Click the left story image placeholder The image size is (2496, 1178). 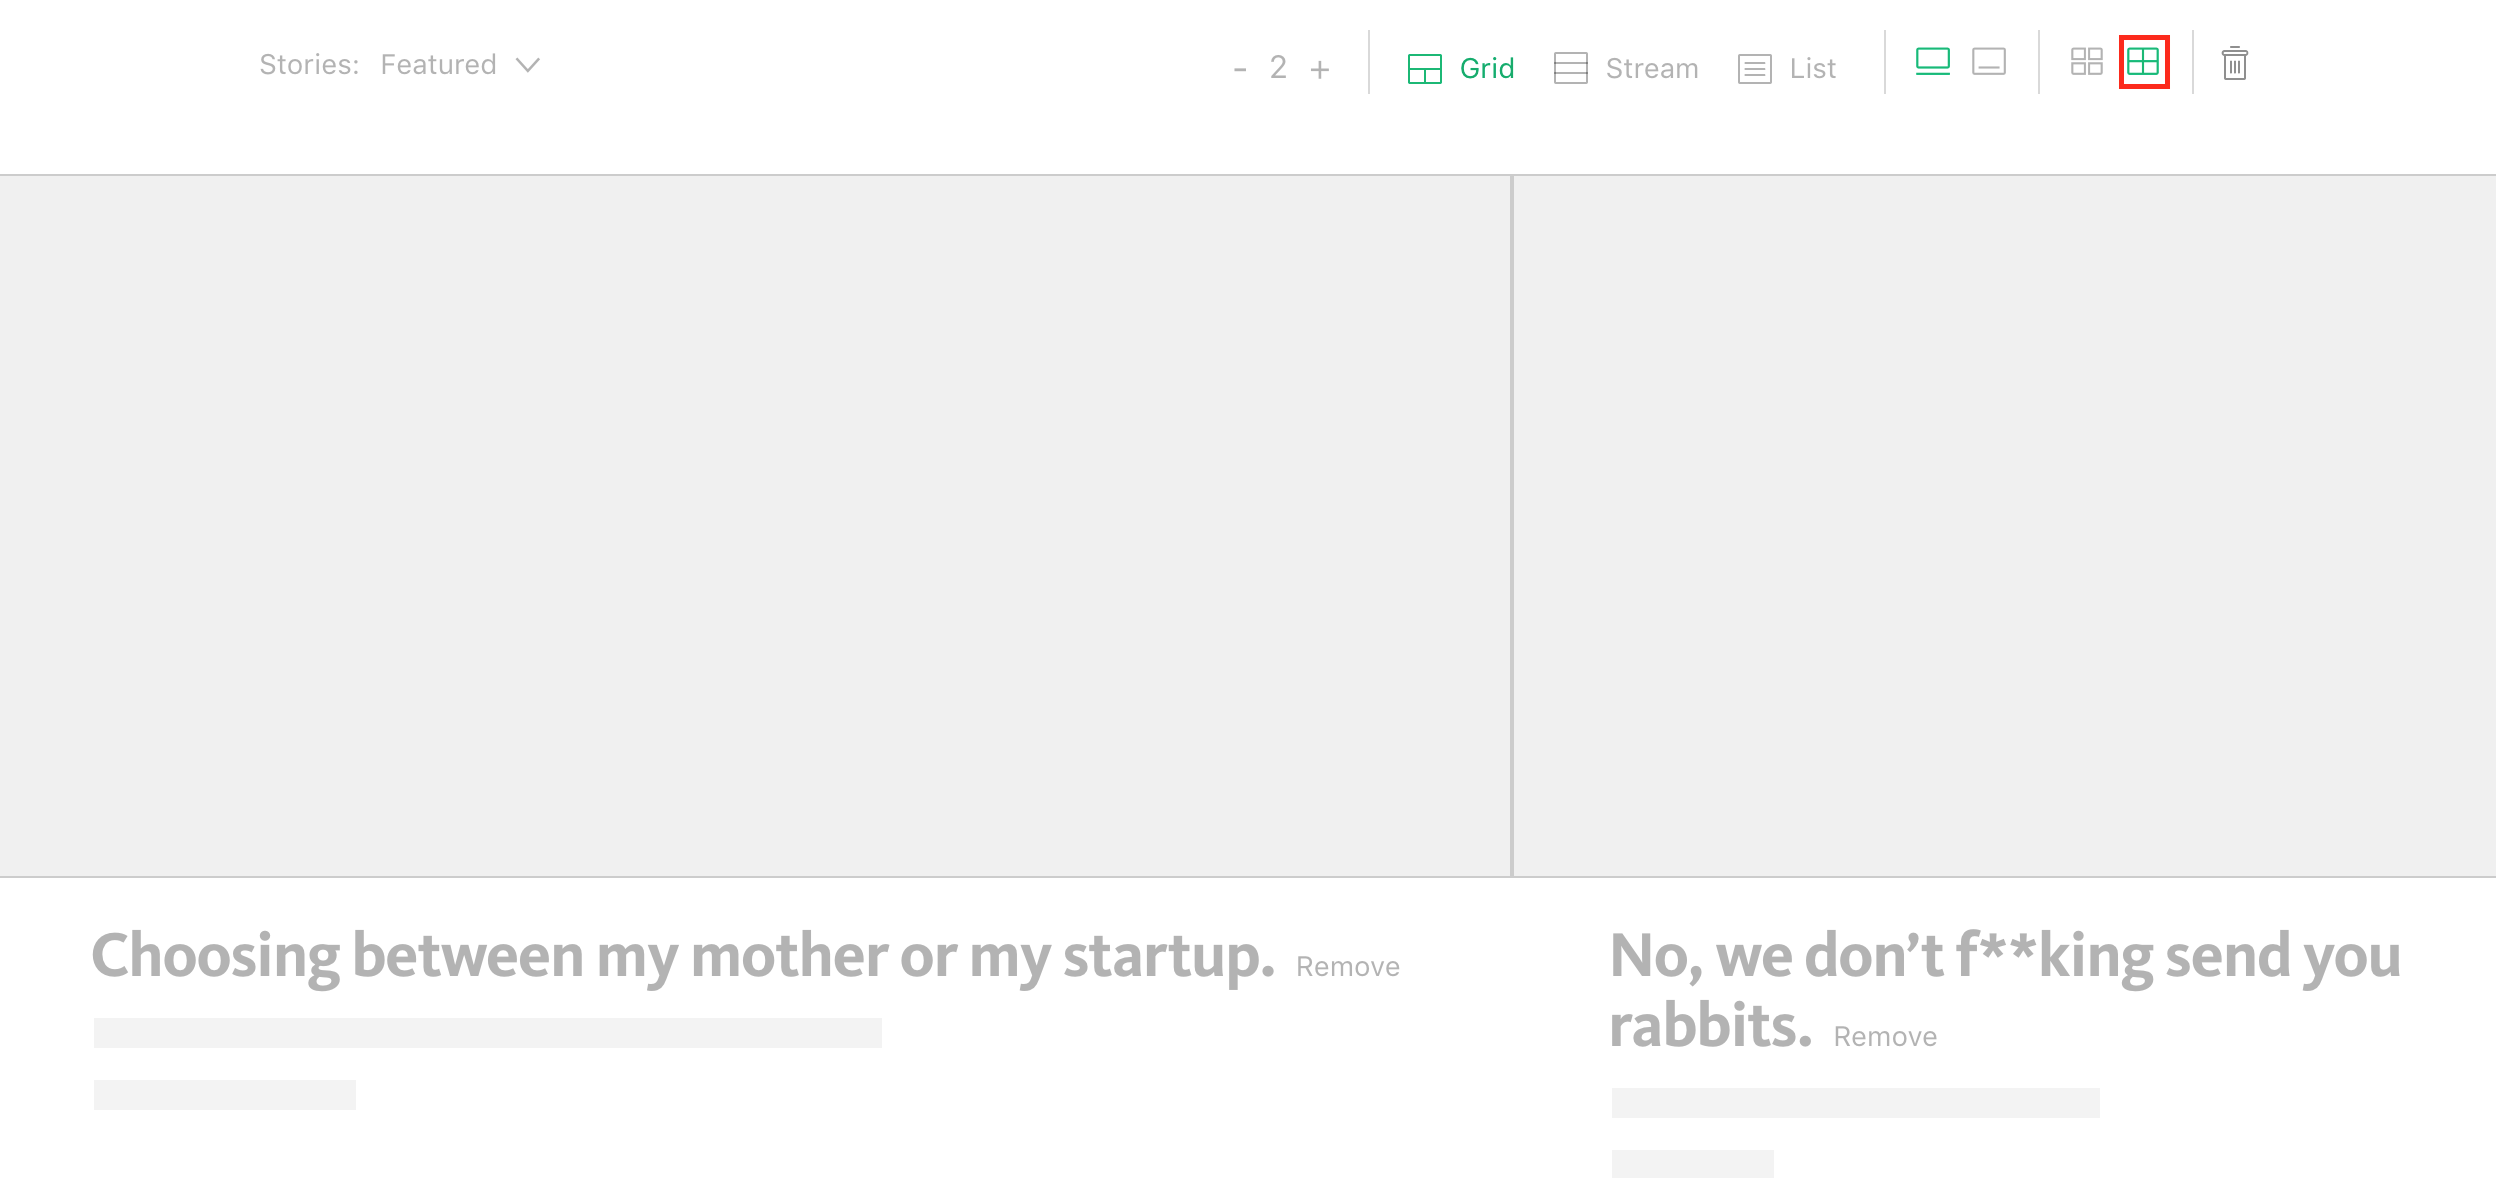pos(755,526)
